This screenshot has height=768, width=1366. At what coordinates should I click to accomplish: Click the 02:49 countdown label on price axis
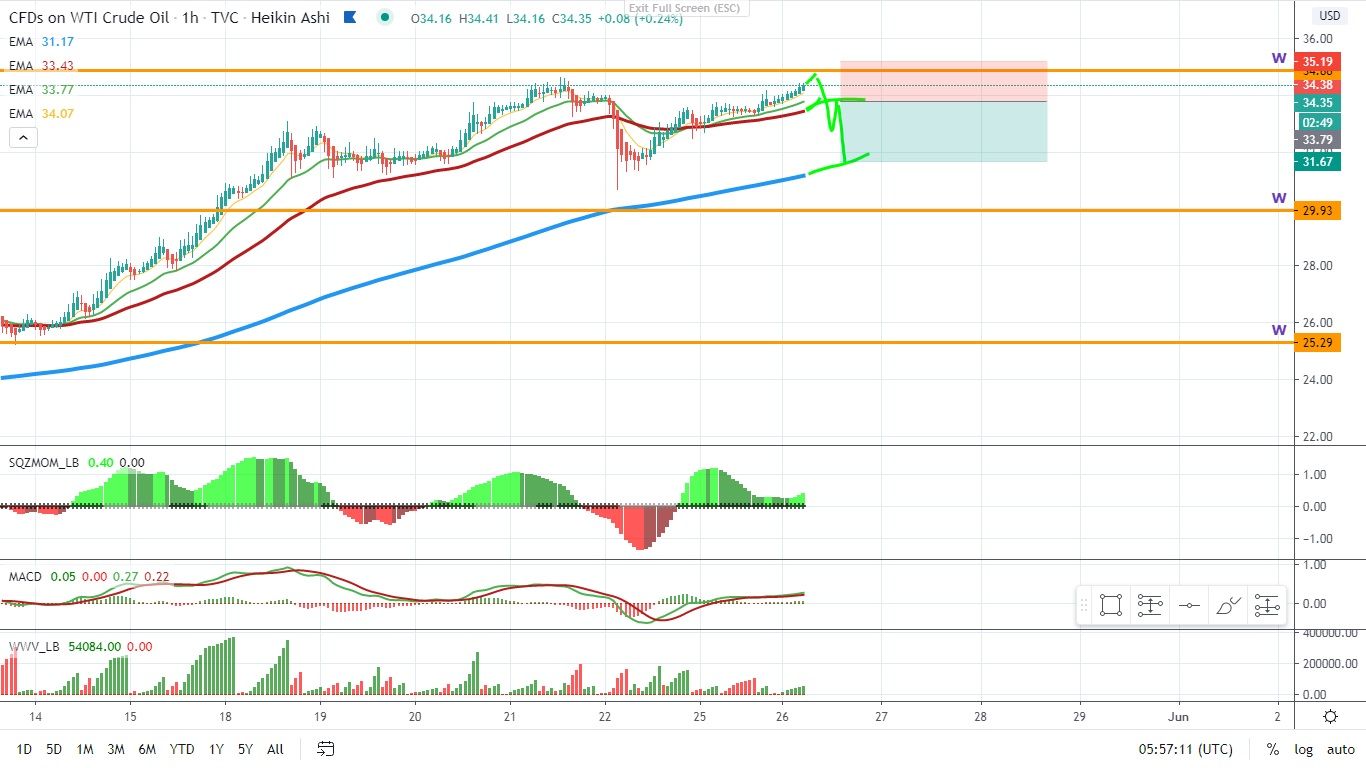1316,122
